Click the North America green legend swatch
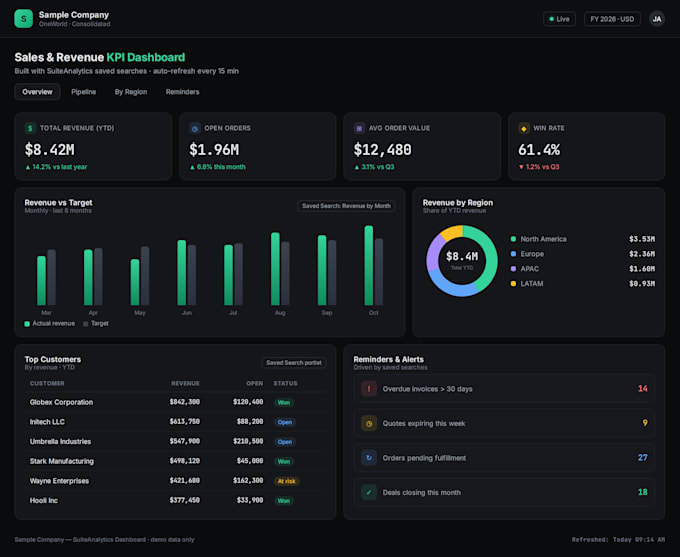 click(513, 239)
